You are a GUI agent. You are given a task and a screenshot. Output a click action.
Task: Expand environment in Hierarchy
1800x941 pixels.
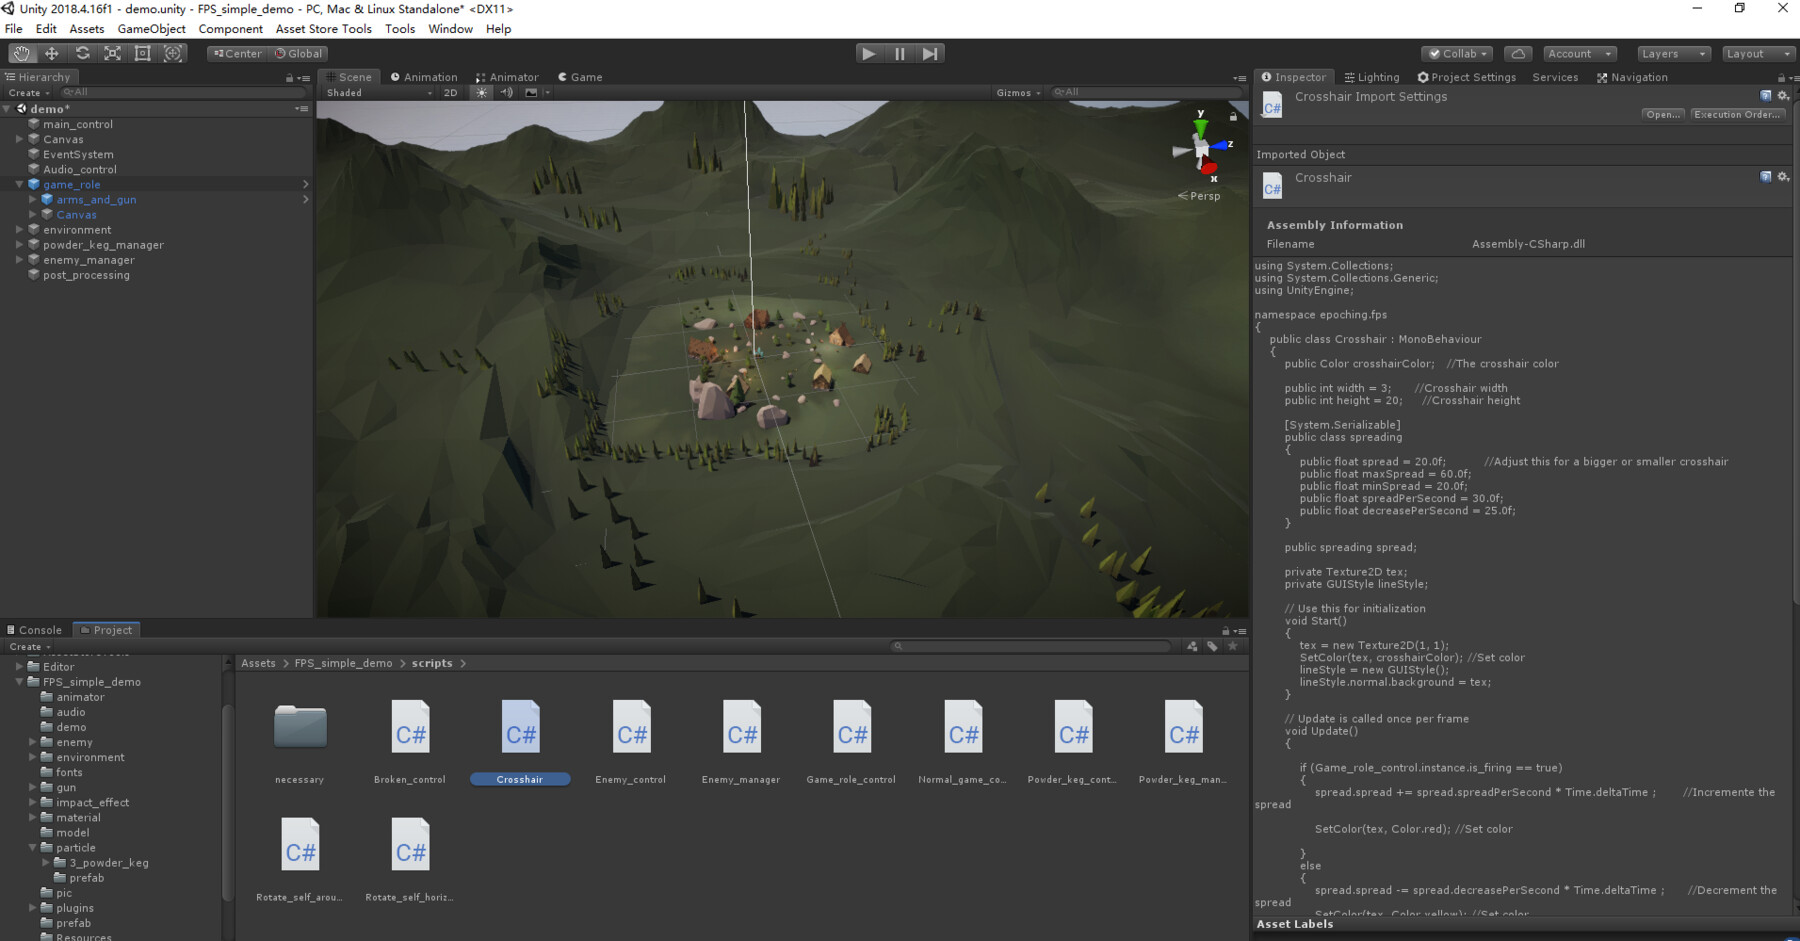point(19,230)
